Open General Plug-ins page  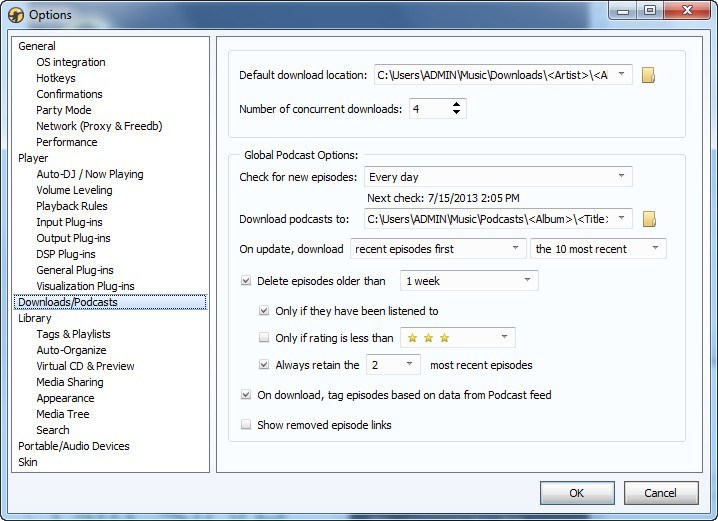click(75, 271)
